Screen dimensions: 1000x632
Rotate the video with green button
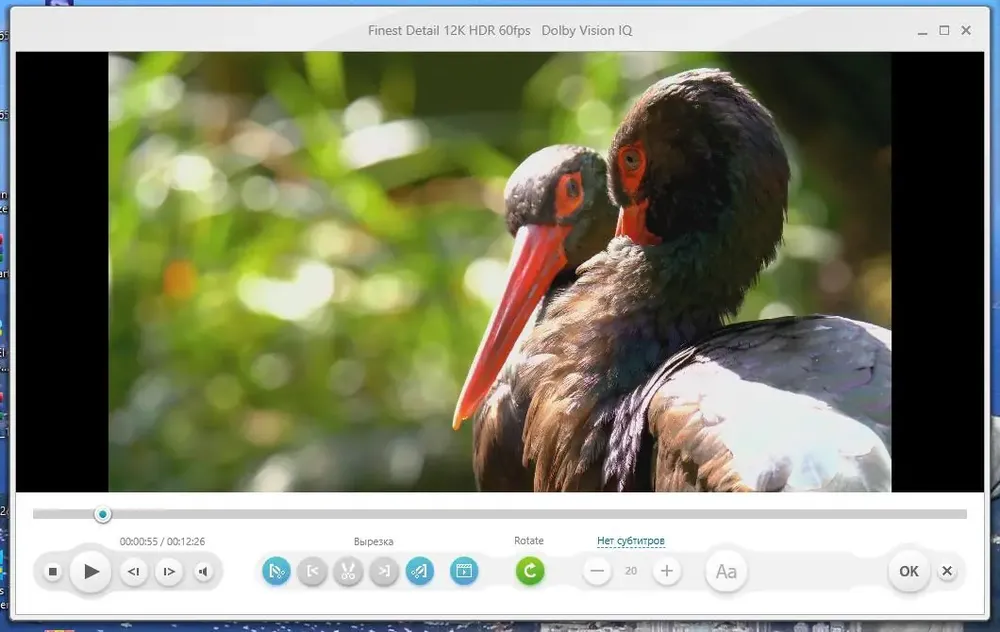pos(530,571)
